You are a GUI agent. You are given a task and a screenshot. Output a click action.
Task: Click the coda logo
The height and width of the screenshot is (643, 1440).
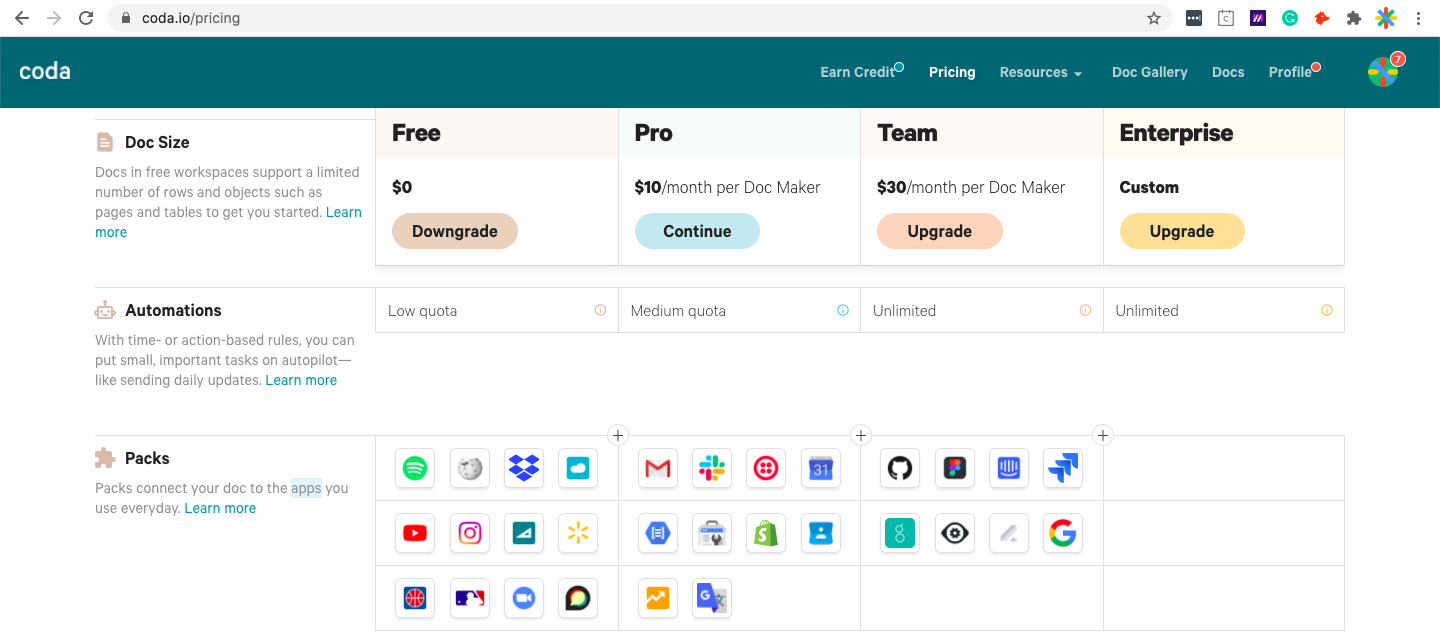pyautogui.click(x=45, y=71)
